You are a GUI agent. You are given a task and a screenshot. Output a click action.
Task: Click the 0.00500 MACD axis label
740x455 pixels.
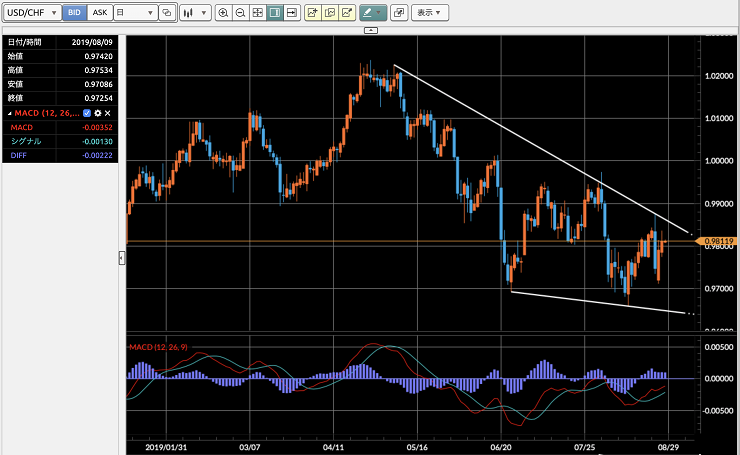[719, 347]
